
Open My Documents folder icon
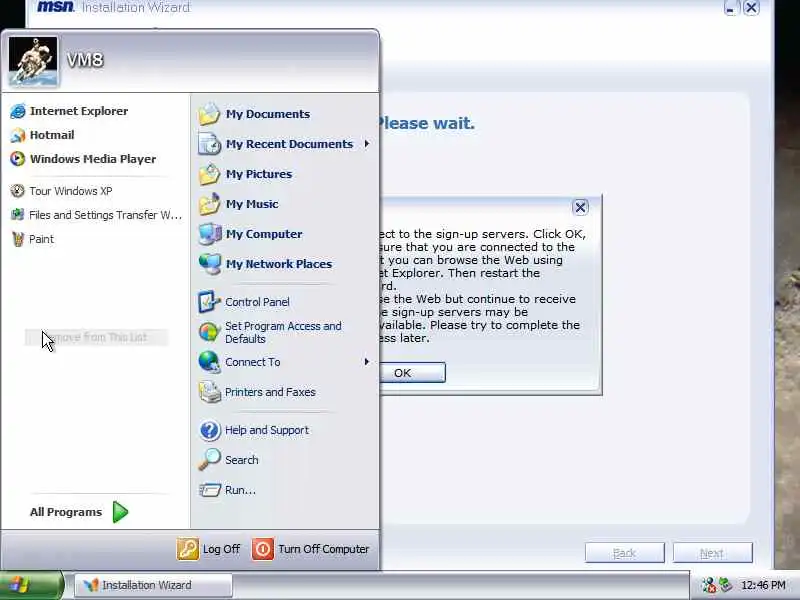[209, 114]
